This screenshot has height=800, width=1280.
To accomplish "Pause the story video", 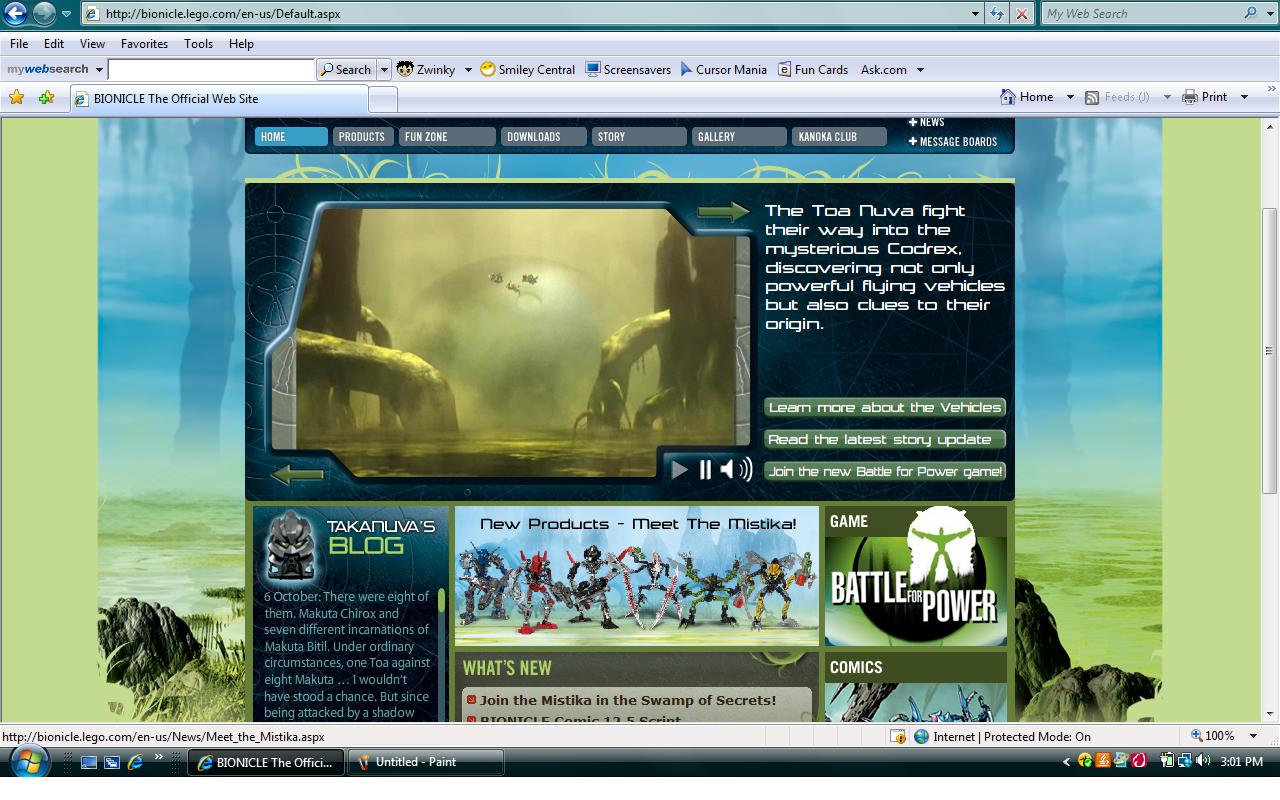I will (x=705, y=469).
